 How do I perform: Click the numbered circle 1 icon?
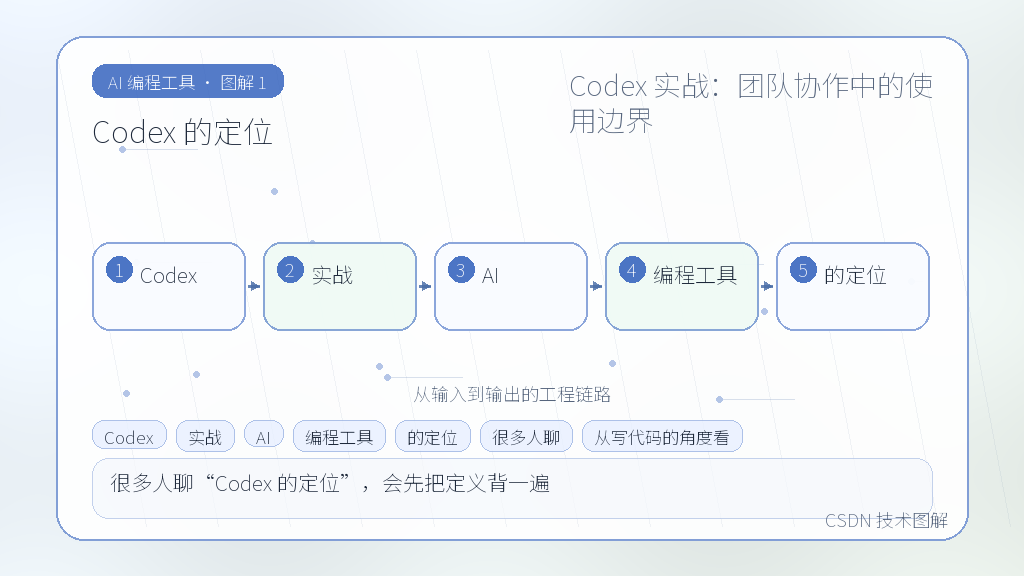(120, 270)
